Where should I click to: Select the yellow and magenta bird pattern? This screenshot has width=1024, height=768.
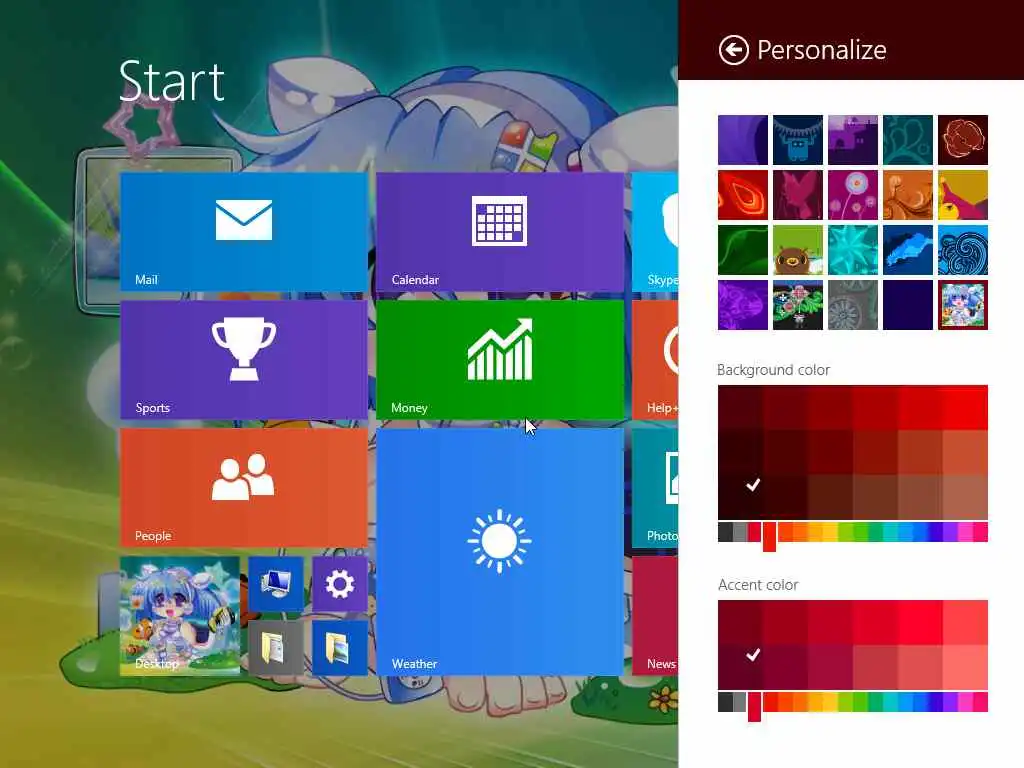(x=963, y=195)
